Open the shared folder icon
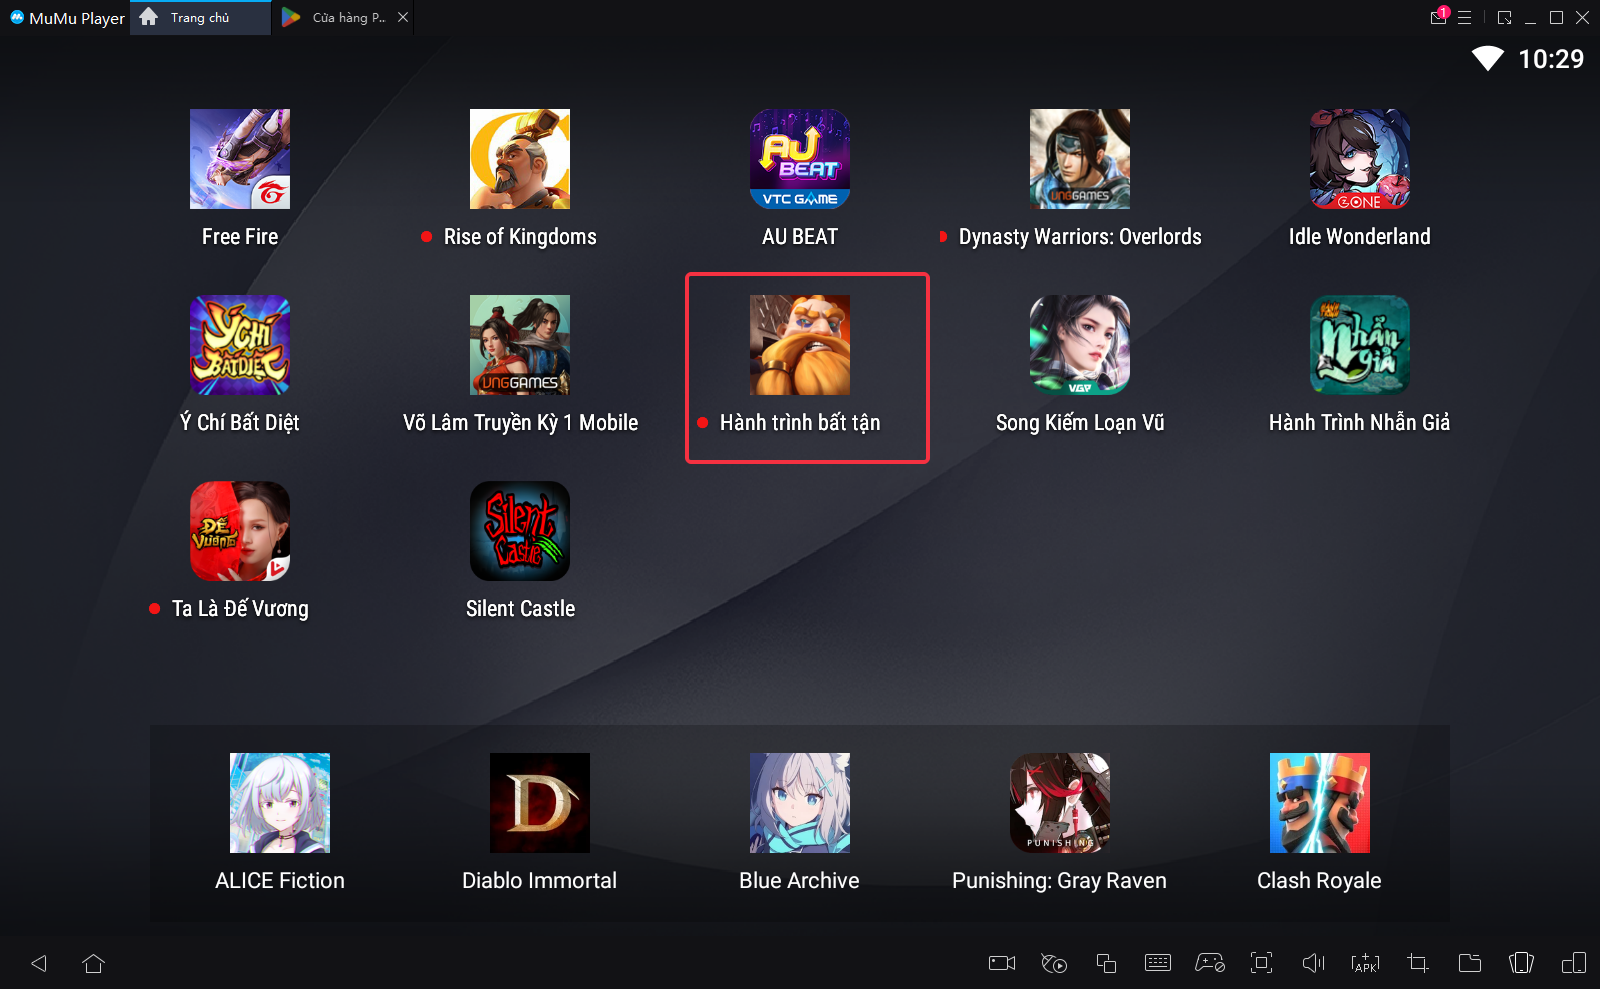 pyautogui.click(x=1469, y=963)
